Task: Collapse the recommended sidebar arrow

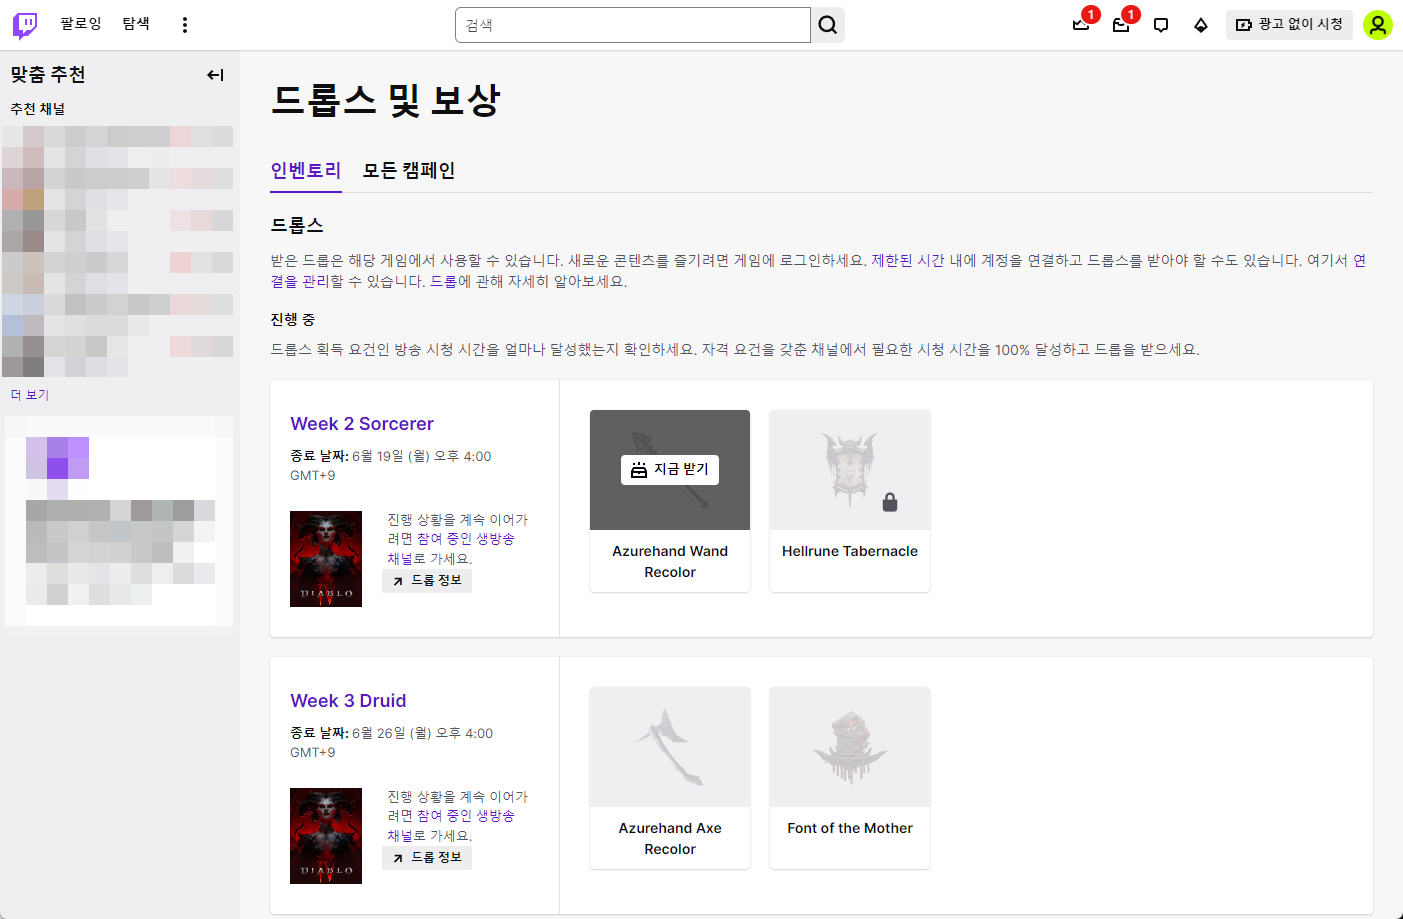Action: (215, 75)
